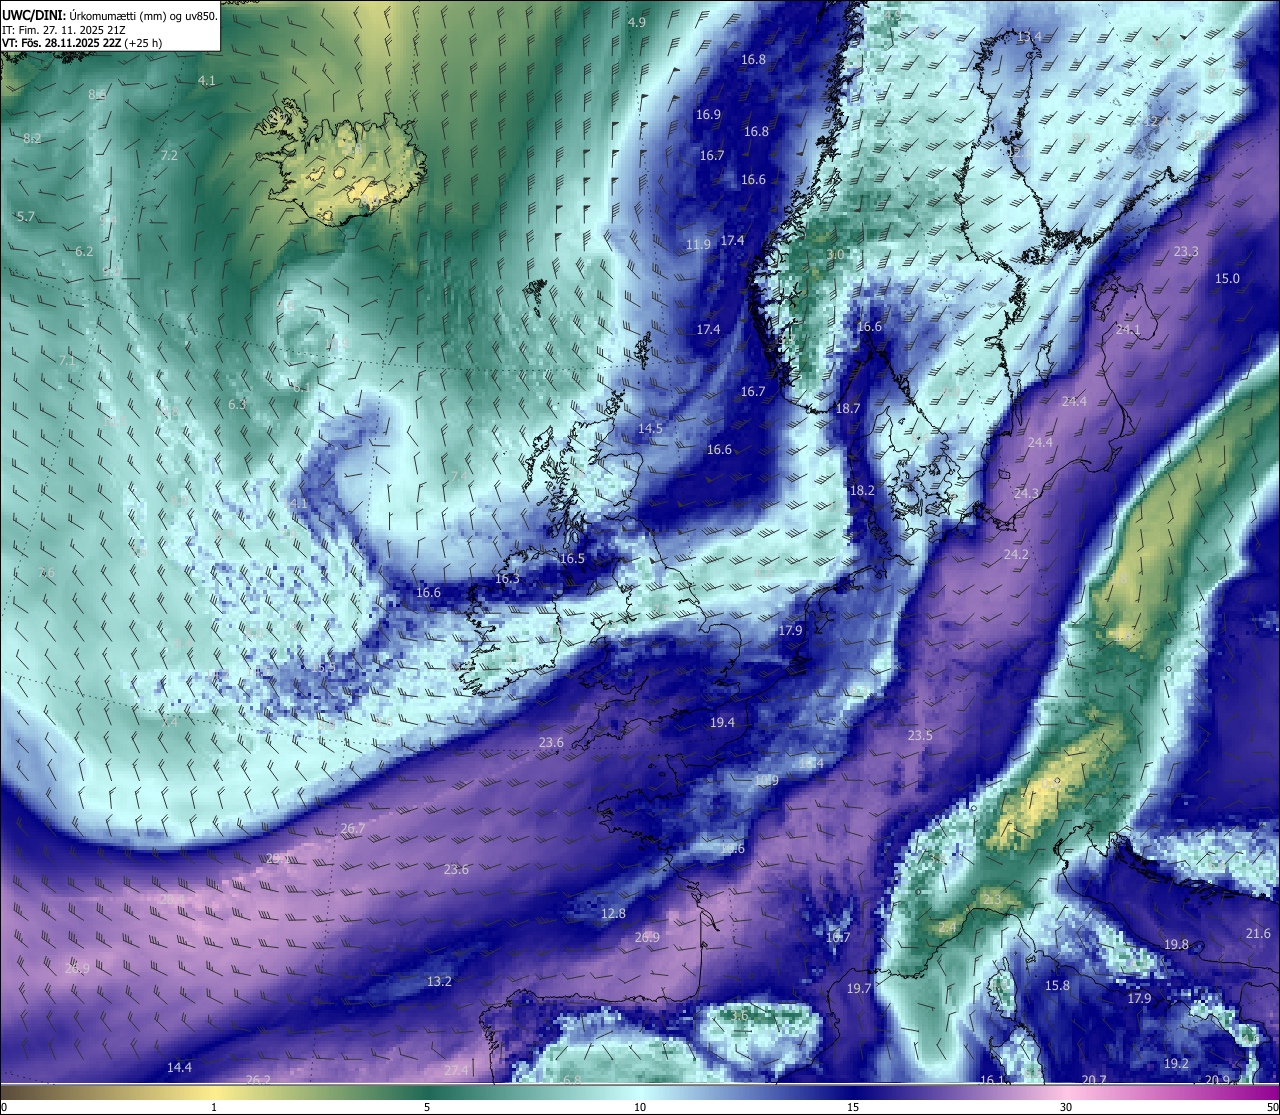The height and width of the screenshot is (1115, 1280).
Task: Click the title text 'UWC/DINI: Úrkomumætti (mm) og uv850.'
Action: (x=109, y=15)
